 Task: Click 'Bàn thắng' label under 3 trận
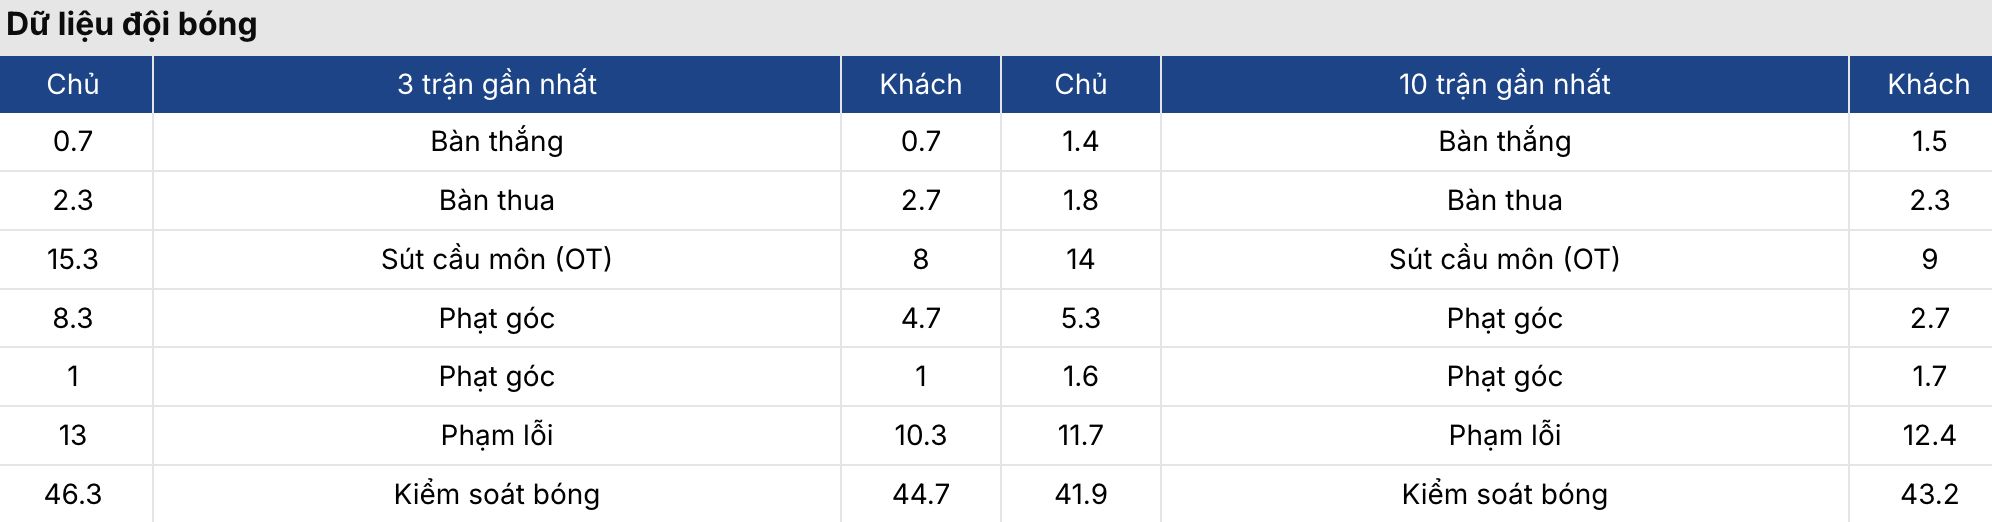click(x=496, y=141)
